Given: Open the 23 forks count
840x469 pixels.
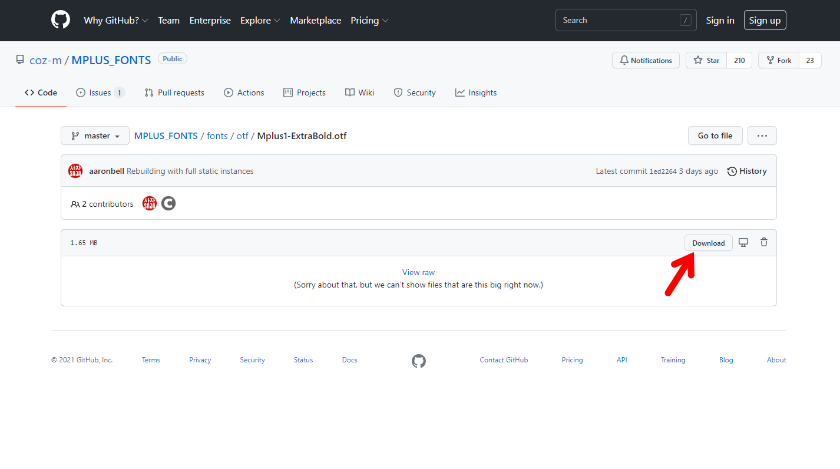Looking at the screenshot, I should click(810, 60).
